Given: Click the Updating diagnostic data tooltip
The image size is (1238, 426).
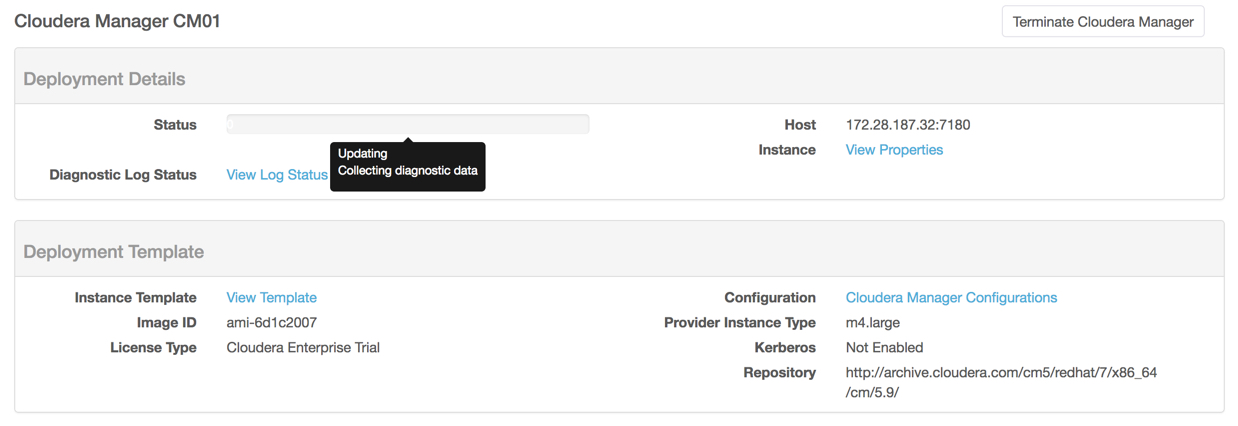Looking at the screenshot, I should [408, 166].
